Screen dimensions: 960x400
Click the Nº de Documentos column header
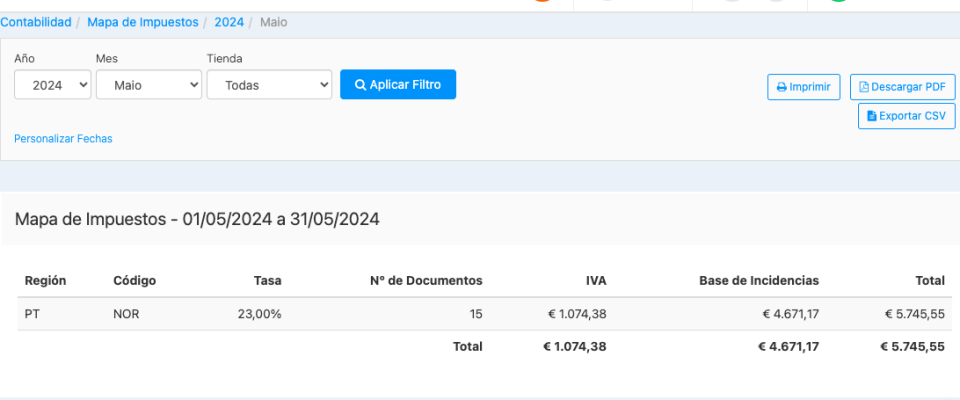click(425, 280)
